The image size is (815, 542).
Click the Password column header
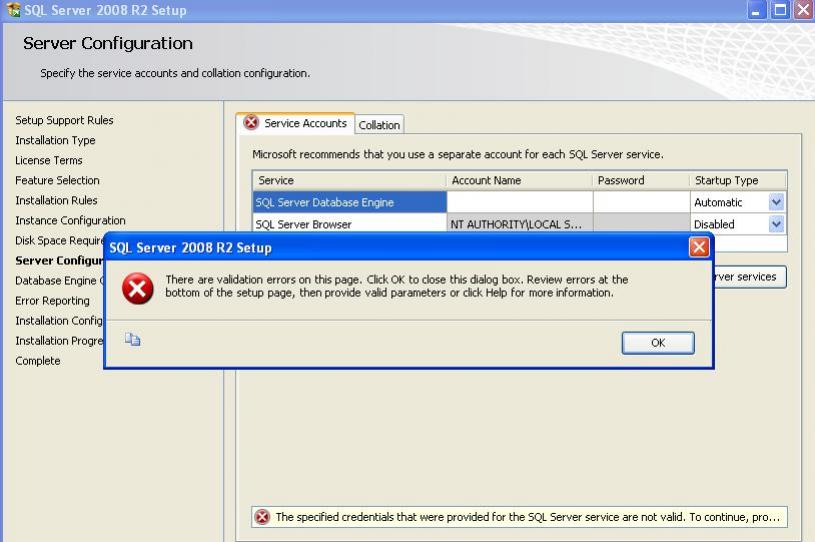click(641, 180)
